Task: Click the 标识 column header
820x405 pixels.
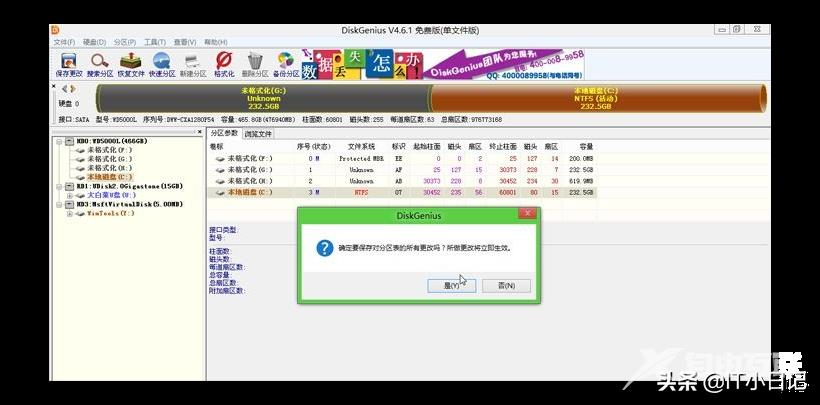Action: (x=398, y=147)
